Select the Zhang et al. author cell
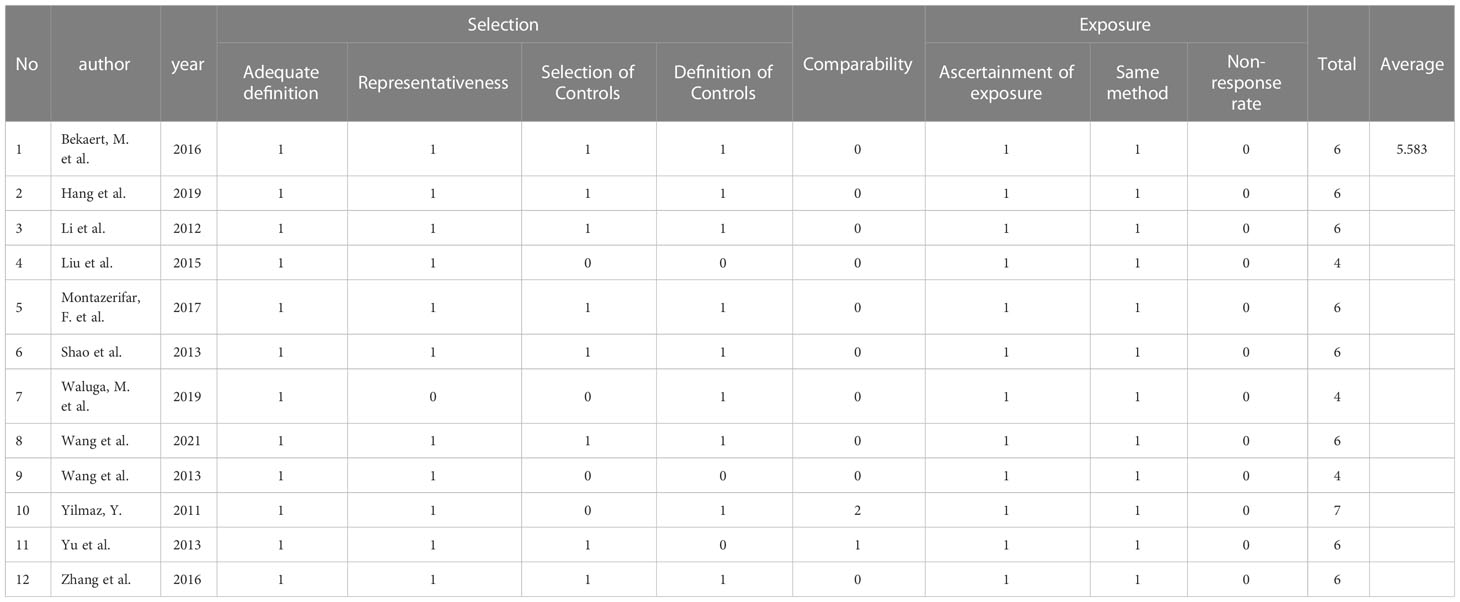 pos(105,579)
